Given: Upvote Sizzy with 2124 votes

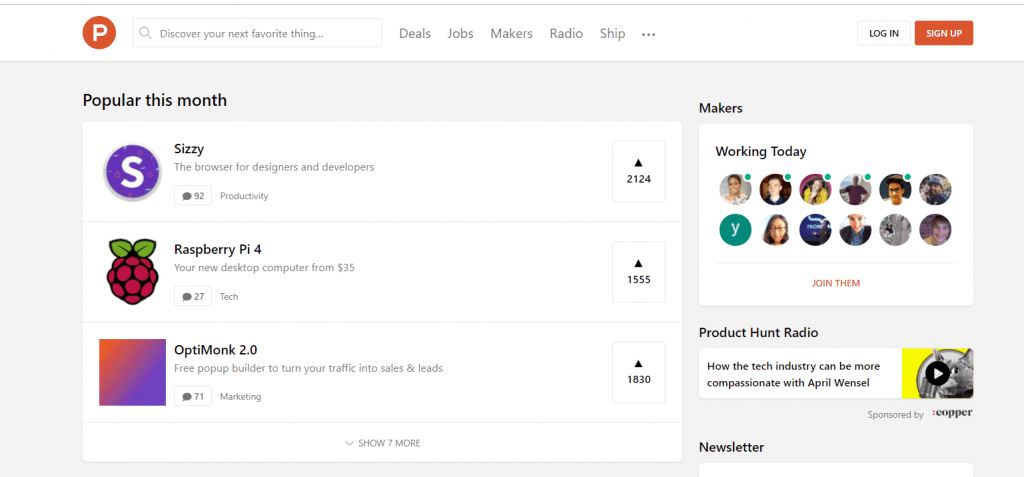Looking at the screenshot, I should (x=639, y=171).
